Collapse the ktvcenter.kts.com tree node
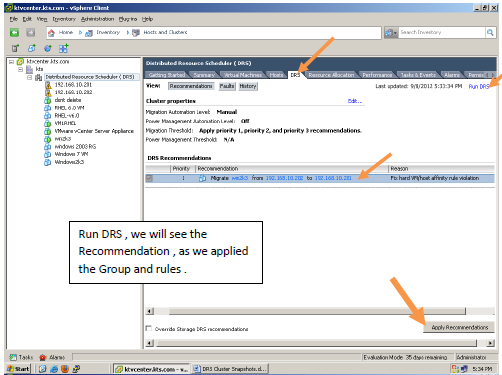Viewport: 502px width, 375px height. click(x=12, y=62)
